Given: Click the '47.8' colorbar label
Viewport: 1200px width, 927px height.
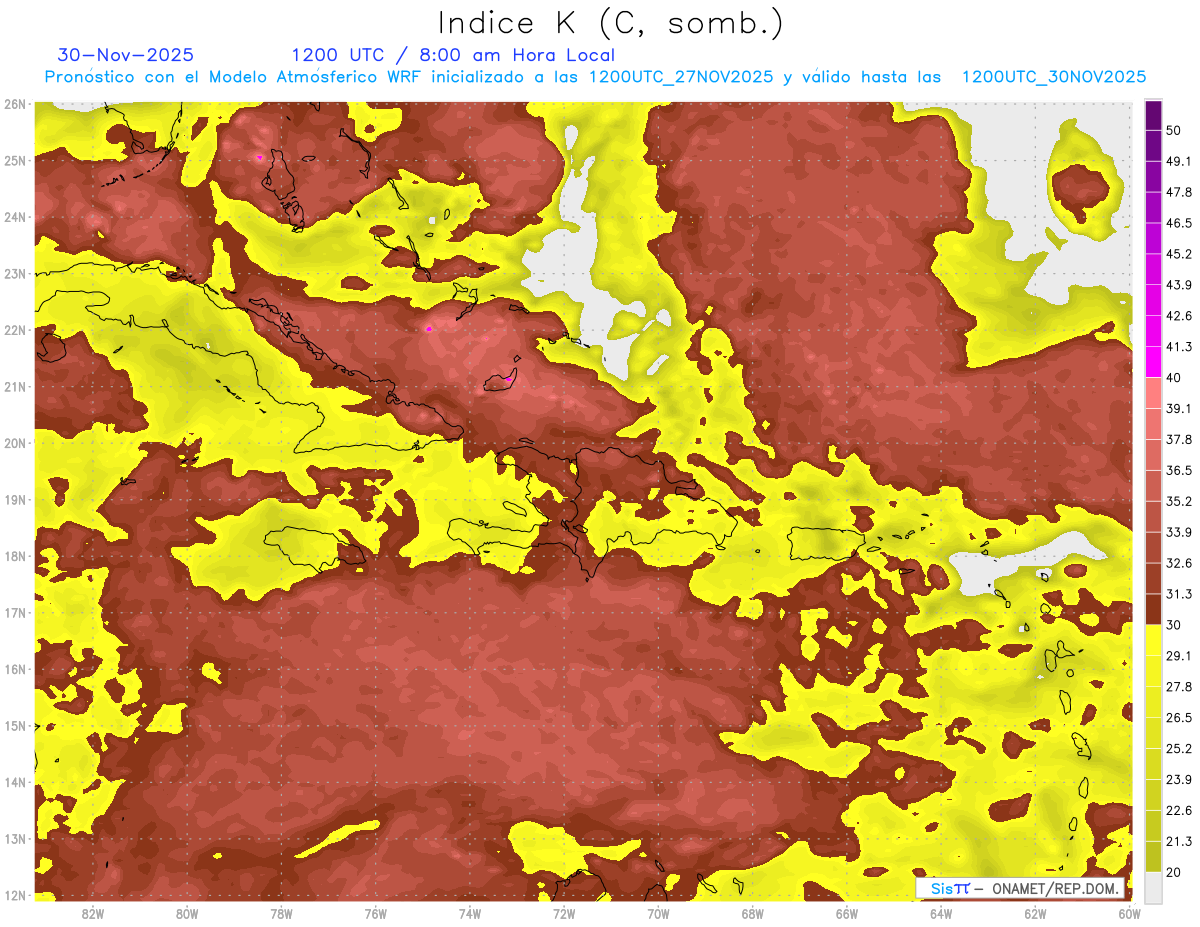Looking at the screenshot, I should pyautogui.click(x=1177, y=192).
